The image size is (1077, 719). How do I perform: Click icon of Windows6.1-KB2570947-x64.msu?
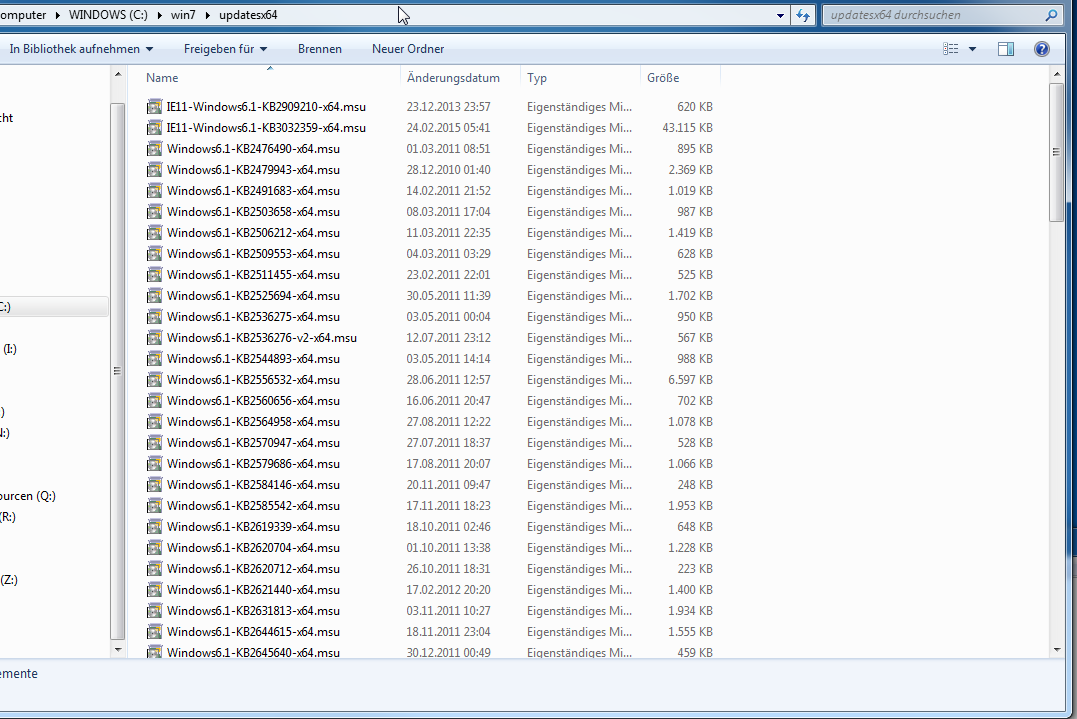(155, 443)
